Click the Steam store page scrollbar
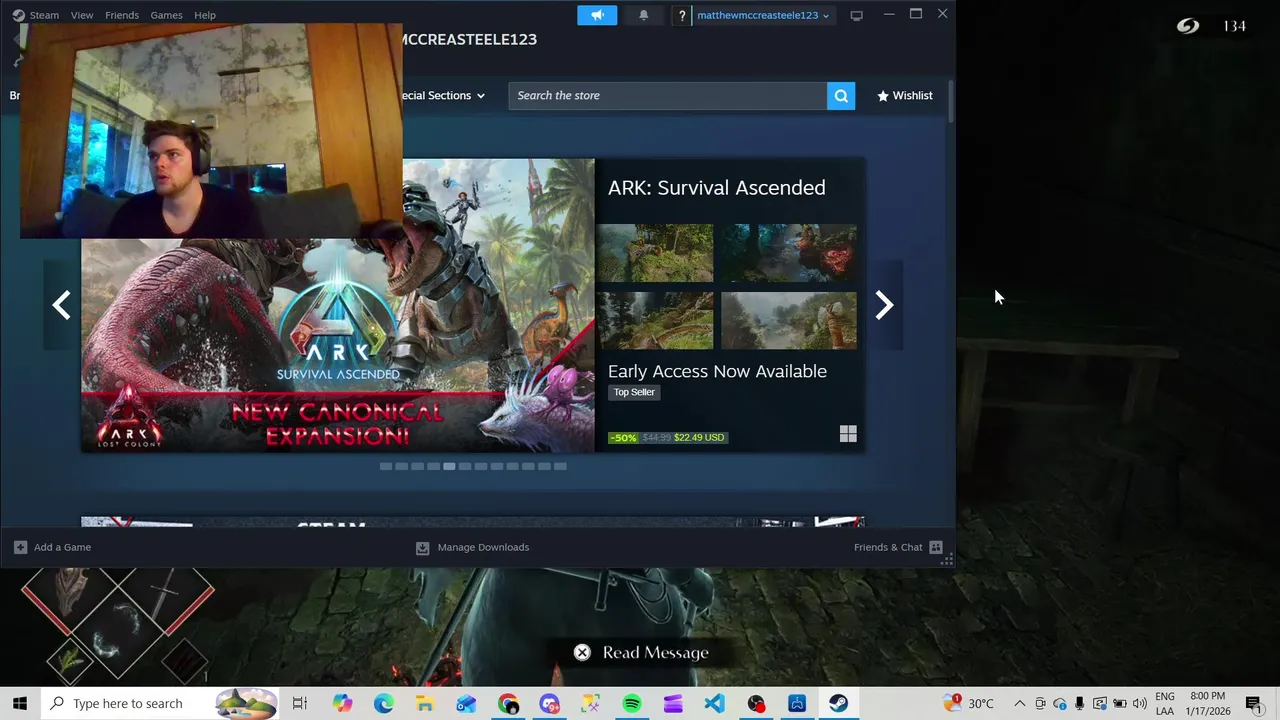Screen dimensions: 1280x720 (x=949, y=102)
